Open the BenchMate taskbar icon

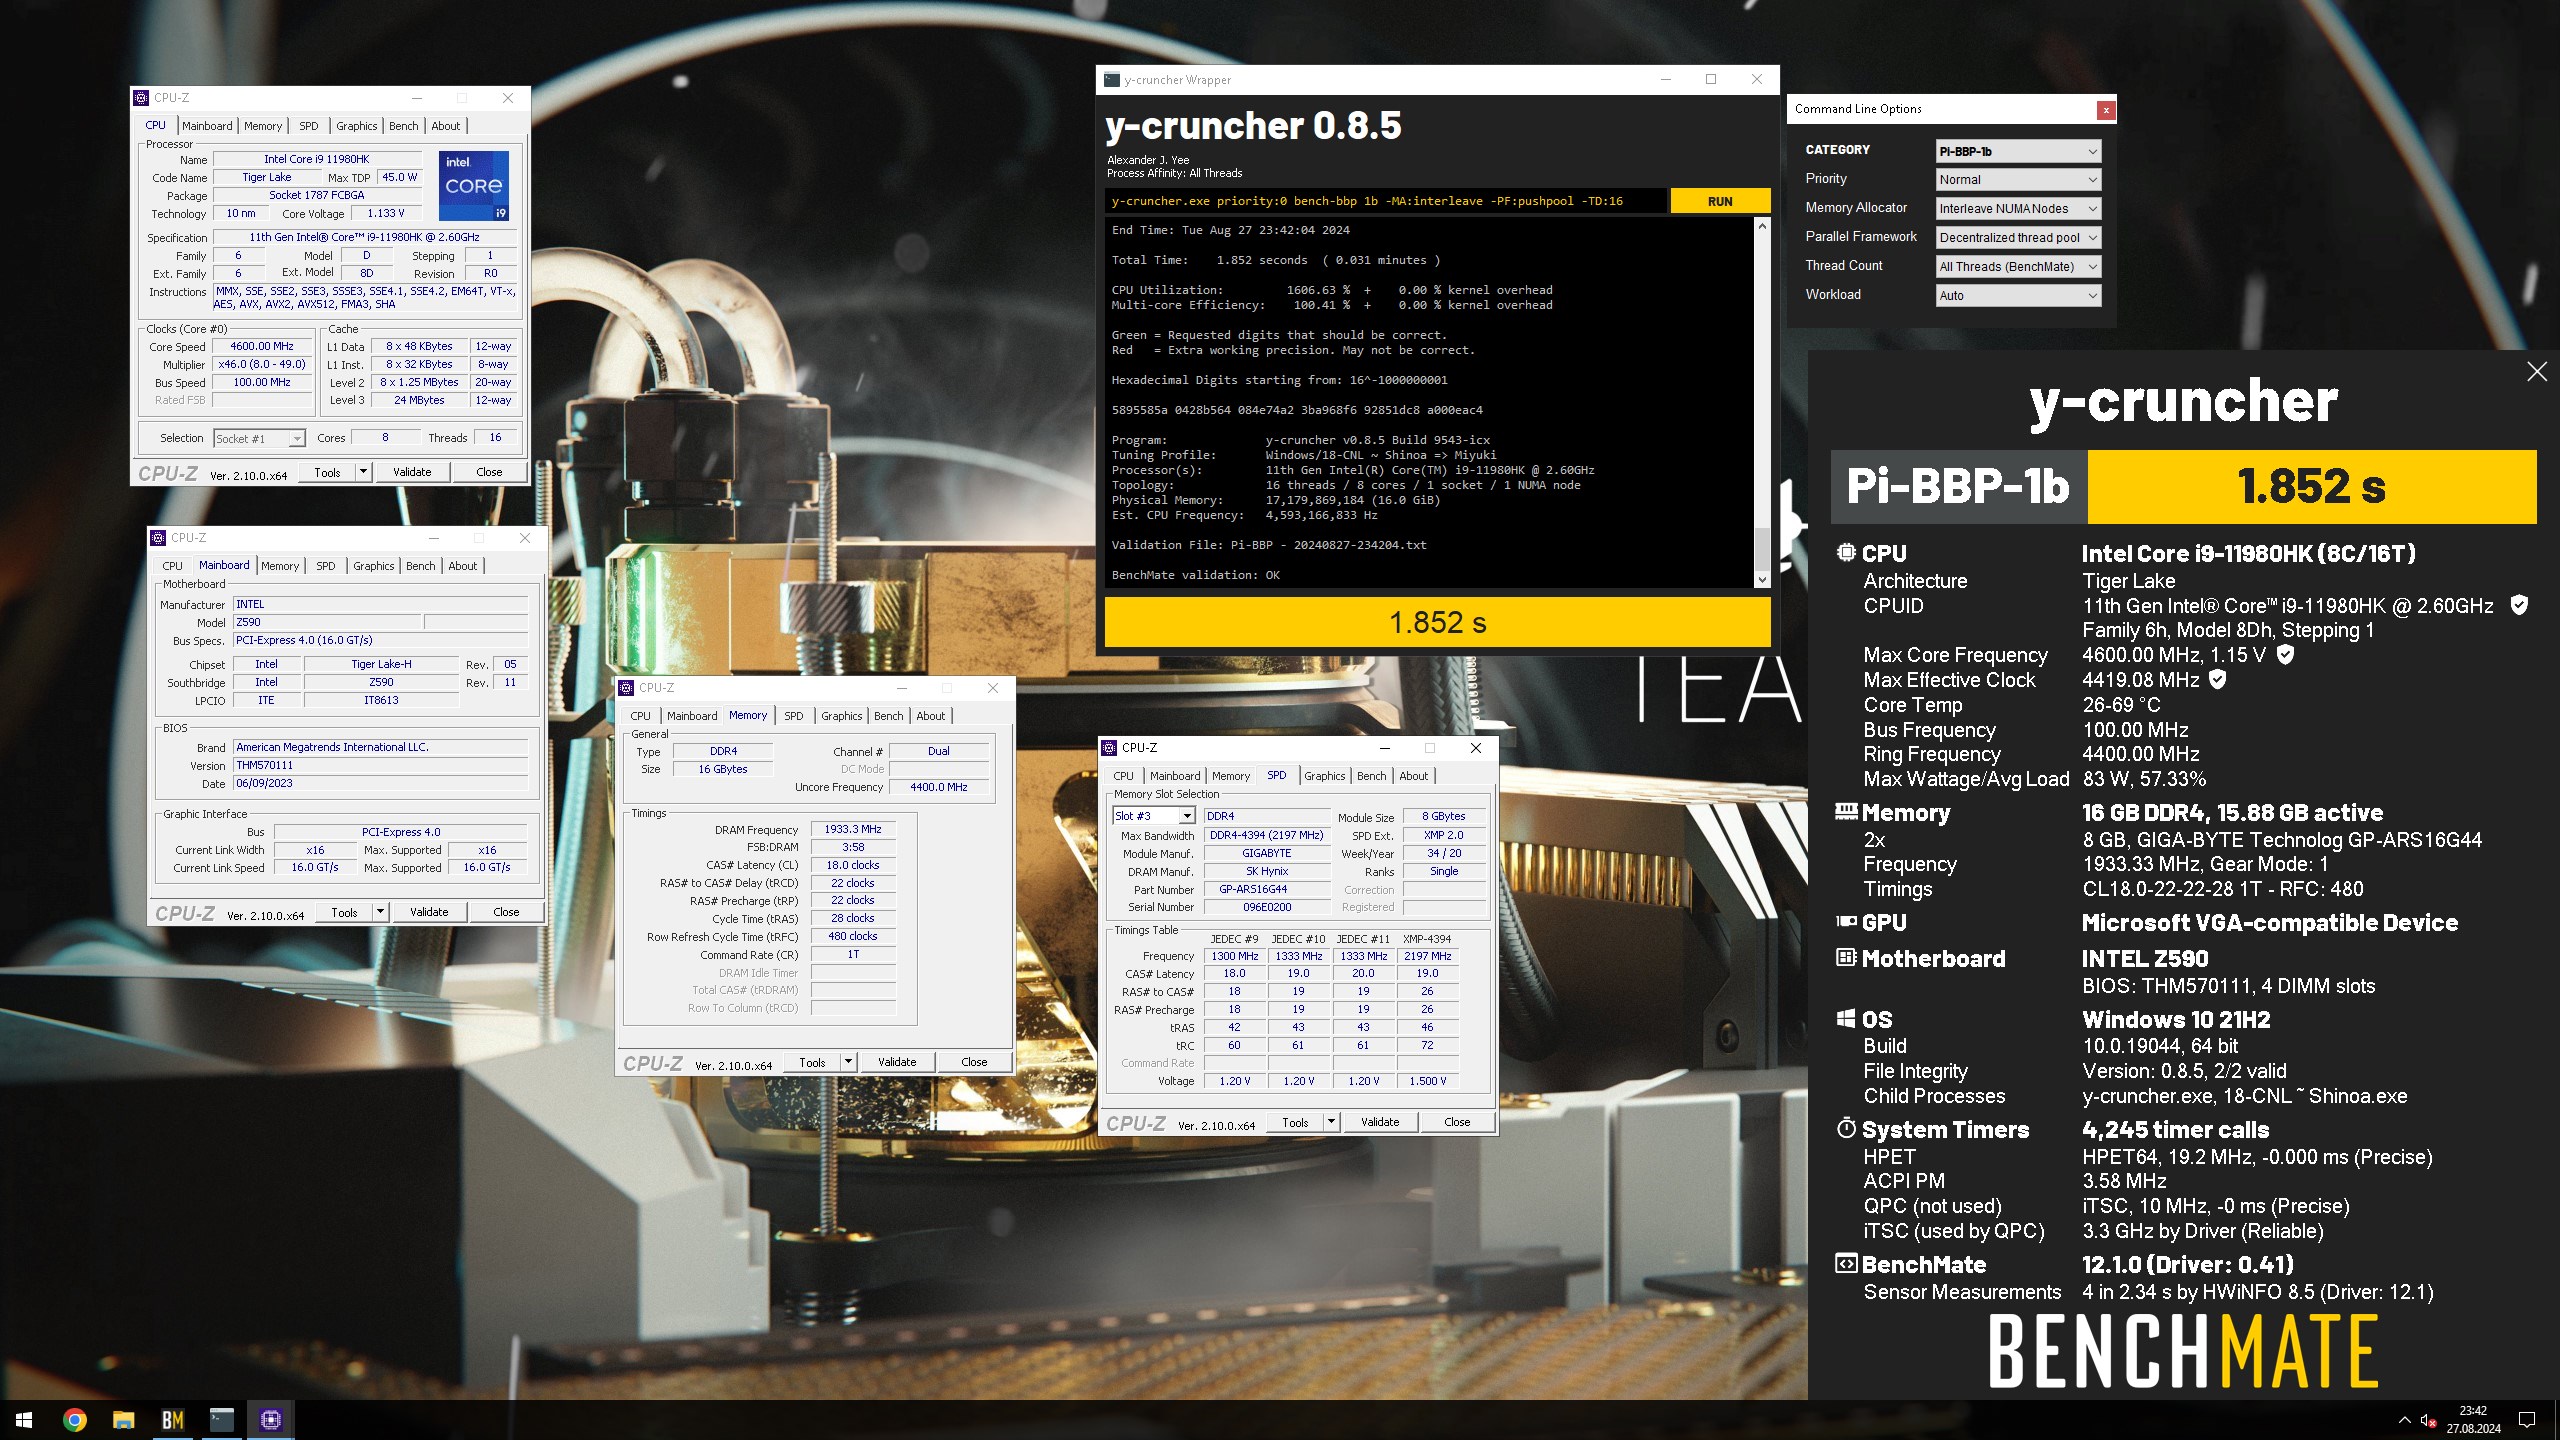[172, 1419]
